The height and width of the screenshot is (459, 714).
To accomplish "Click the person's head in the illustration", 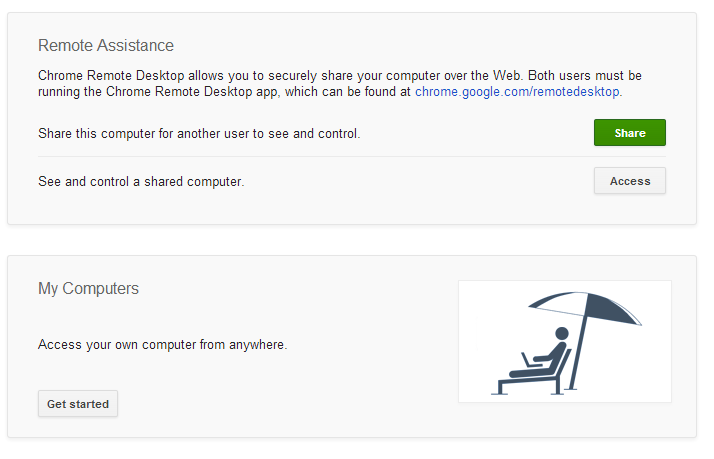I will pos(561,333).
